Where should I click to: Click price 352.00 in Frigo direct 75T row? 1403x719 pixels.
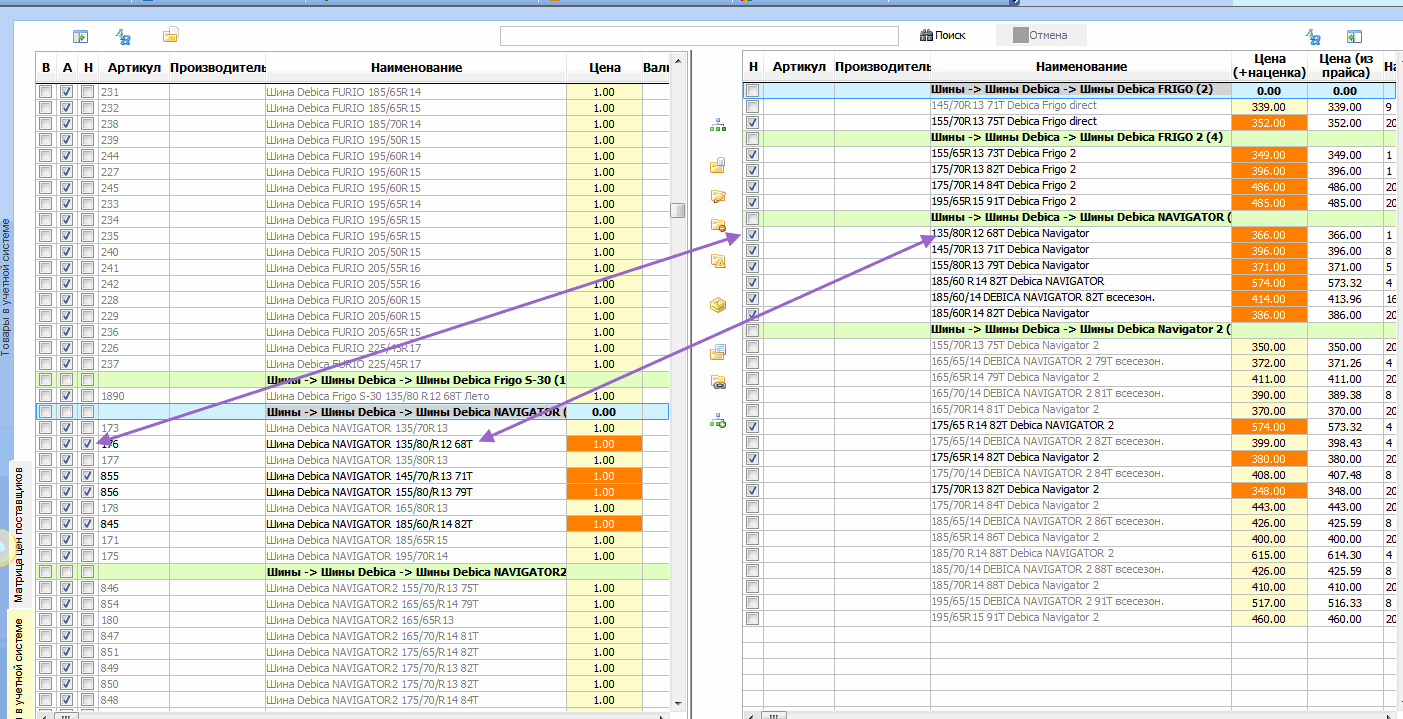(1269, 122)
